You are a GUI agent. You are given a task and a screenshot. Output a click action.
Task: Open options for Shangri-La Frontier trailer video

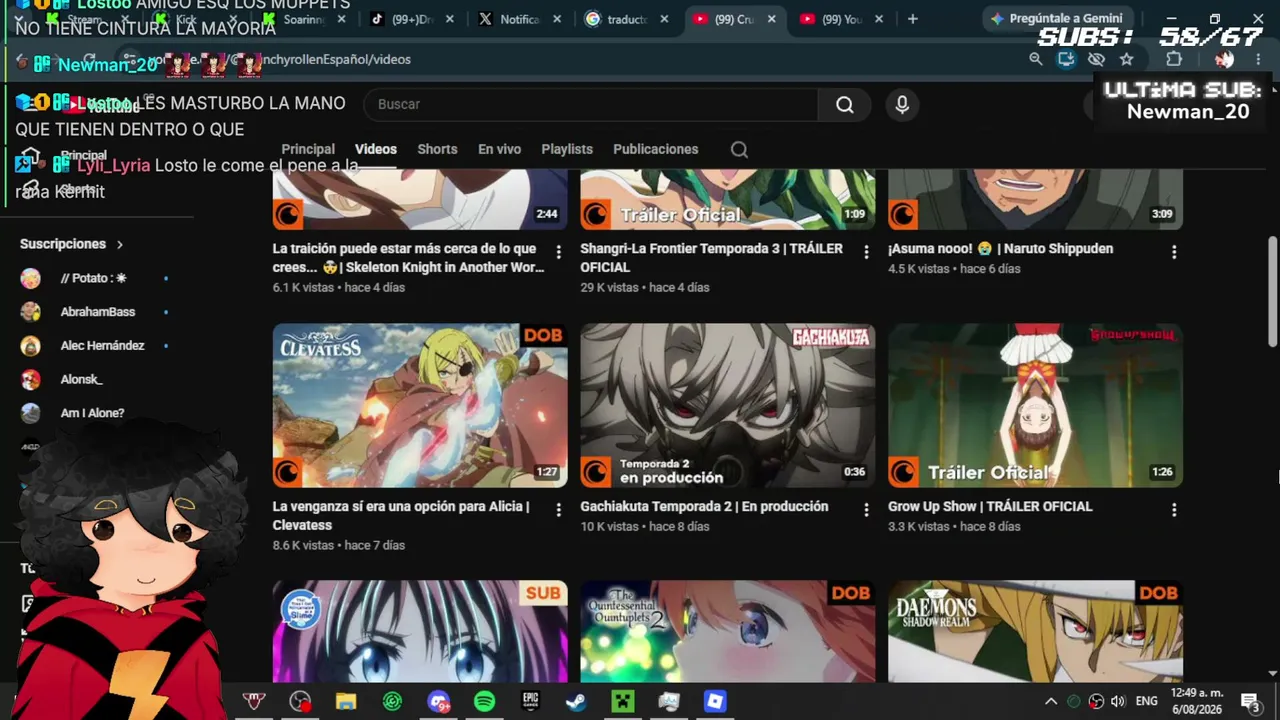point(866,252)
